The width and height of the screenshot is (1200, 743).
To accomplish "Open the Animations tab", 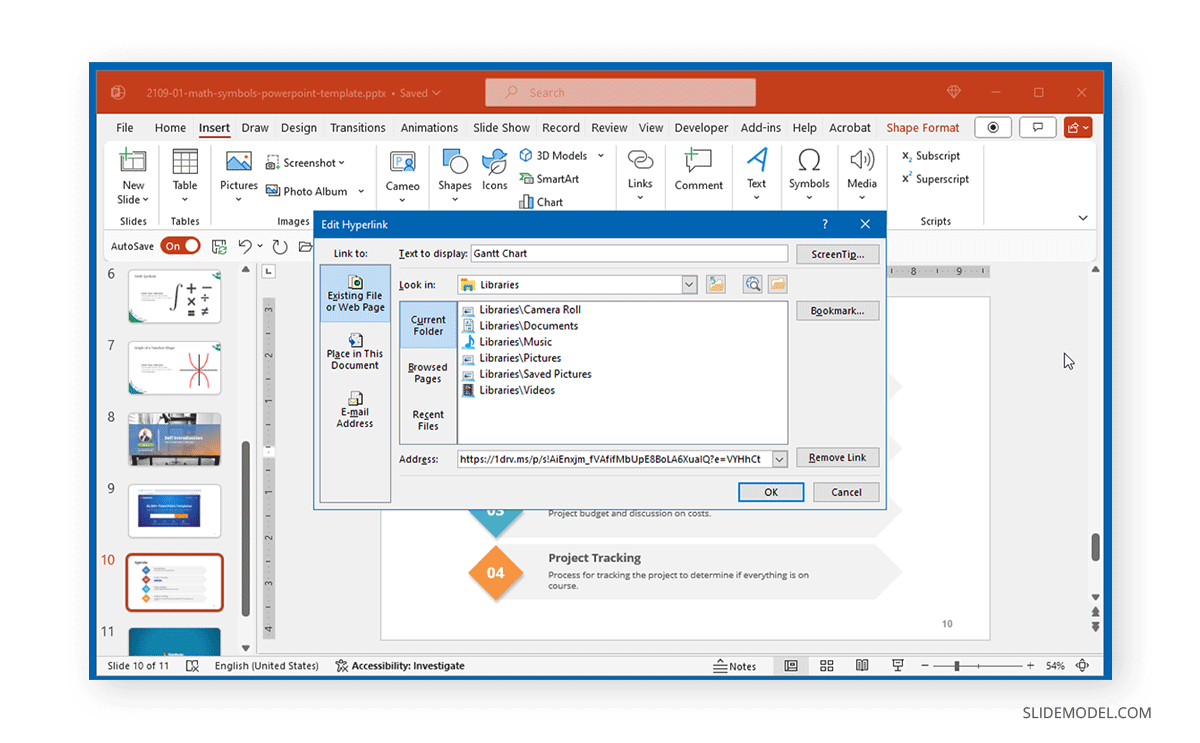I will tap(429, 128).
